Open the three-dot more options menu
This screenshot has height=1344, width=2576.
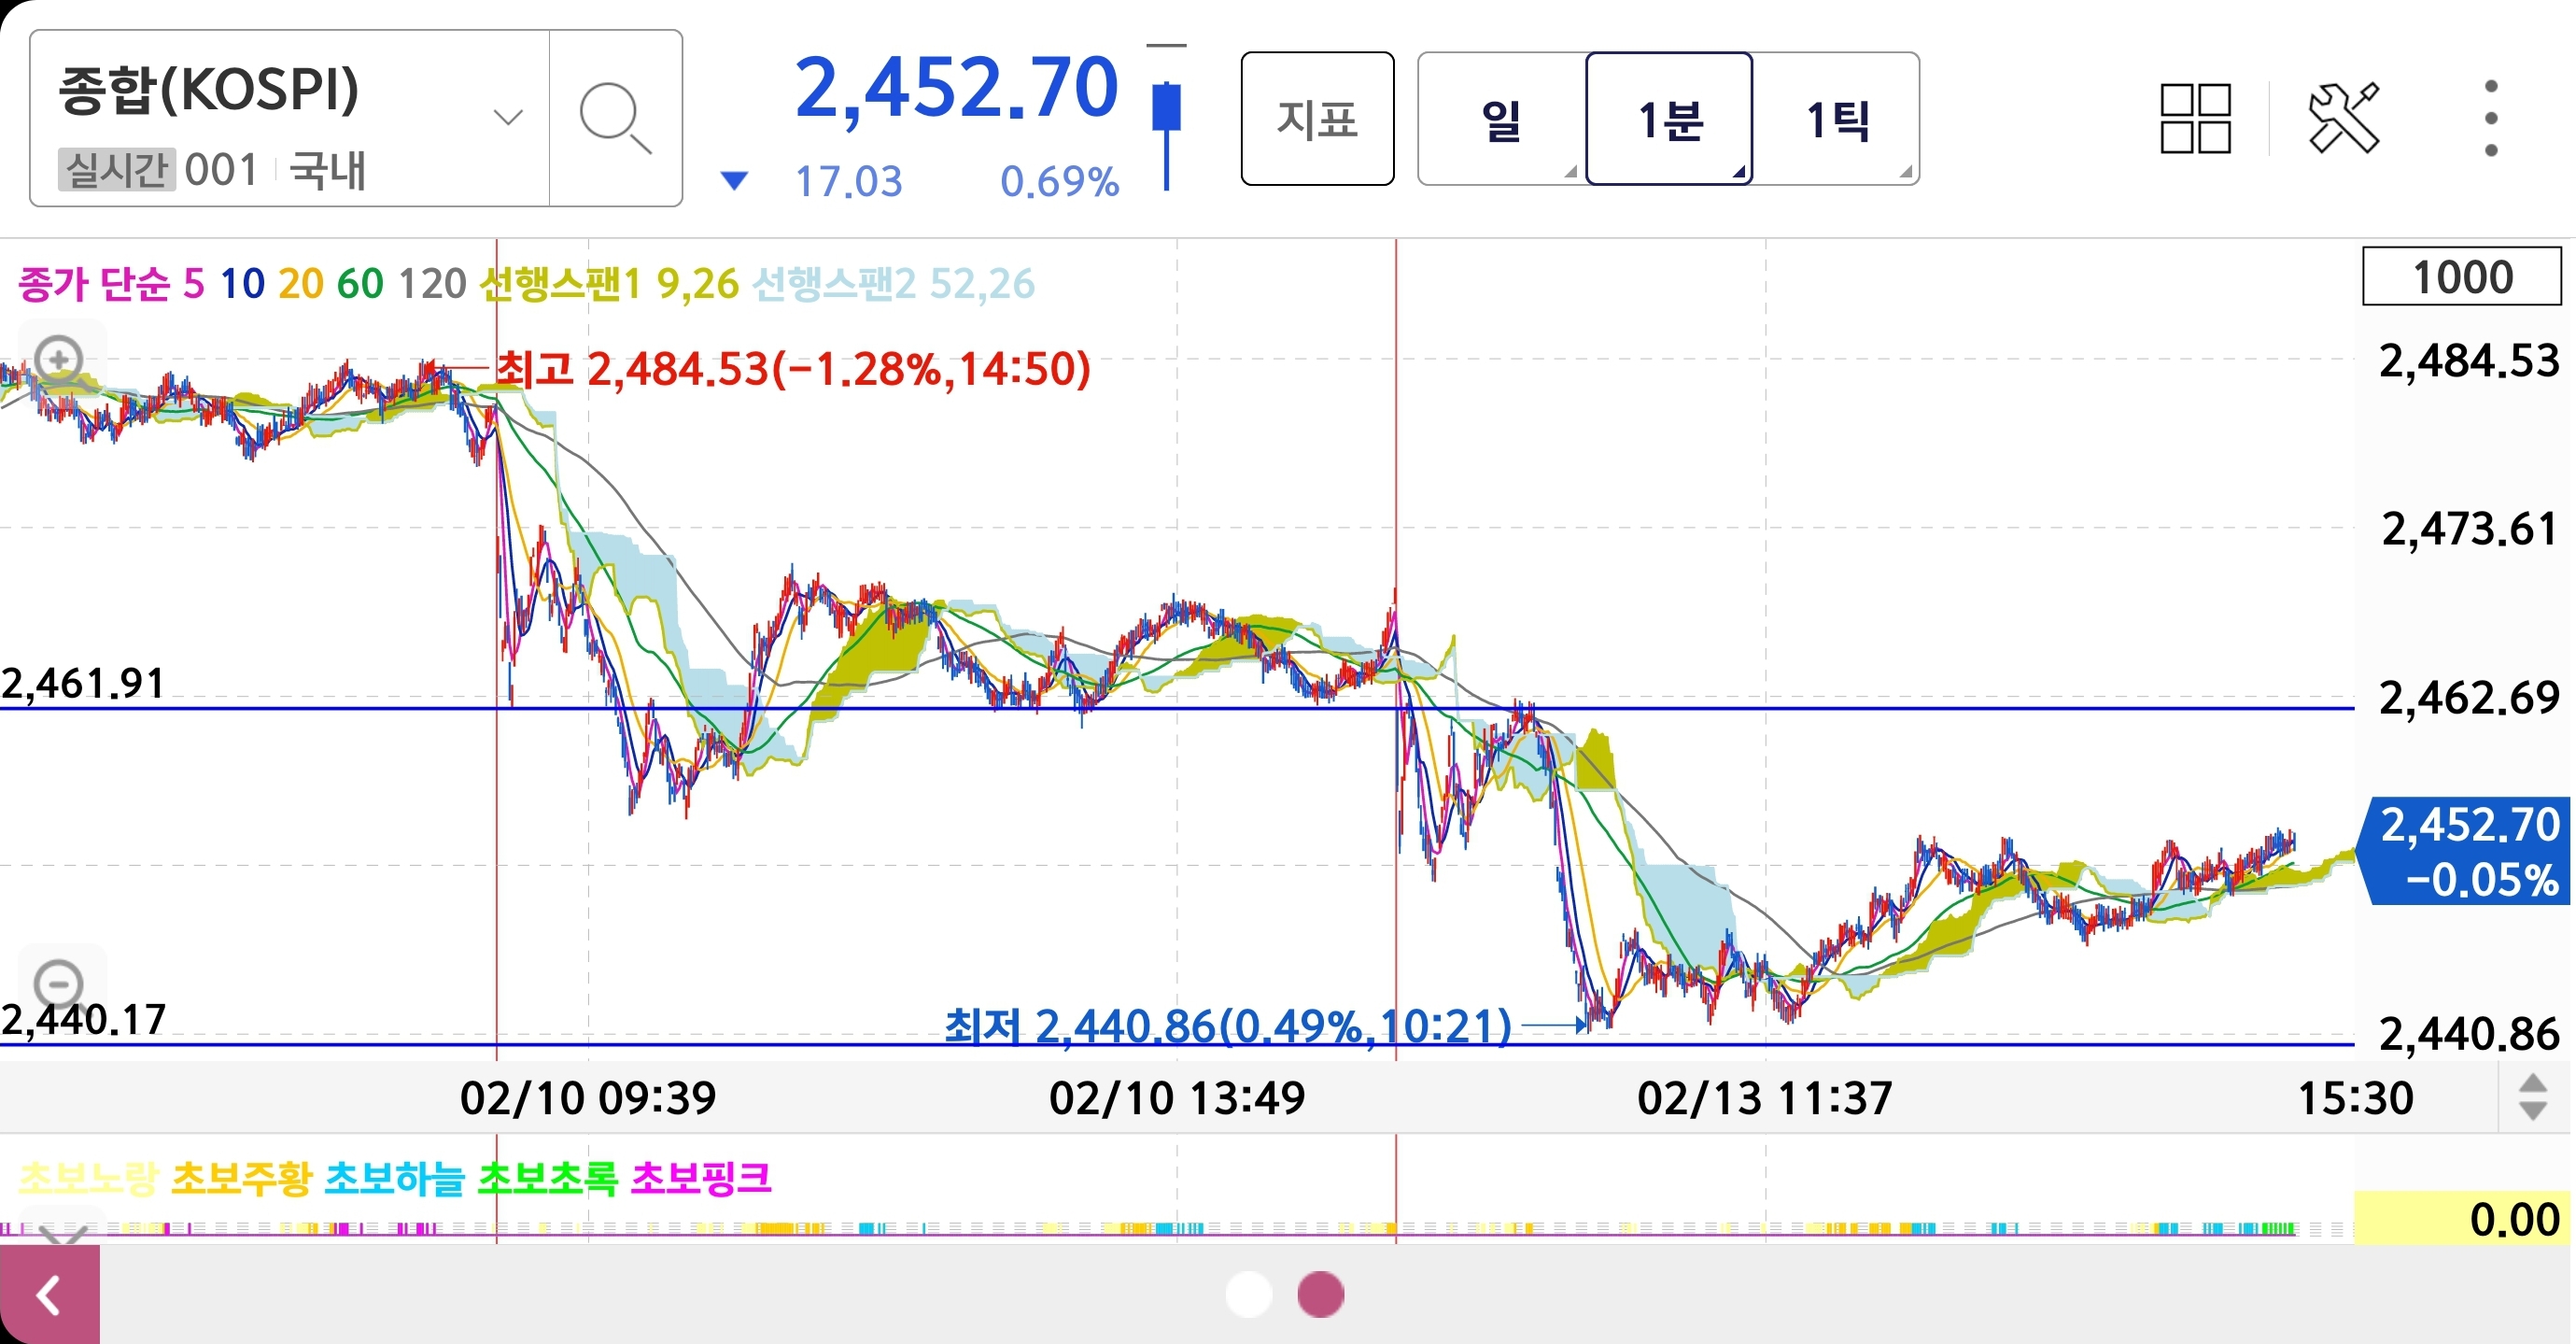[x=2490, y=118]
